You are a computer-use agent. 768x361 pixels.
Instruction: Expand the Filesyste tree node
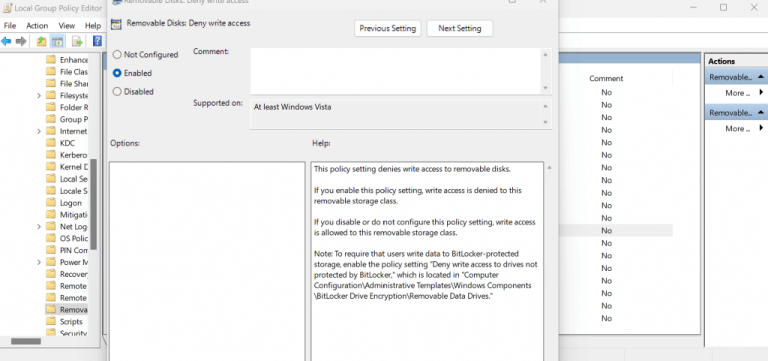coord(39,96)
